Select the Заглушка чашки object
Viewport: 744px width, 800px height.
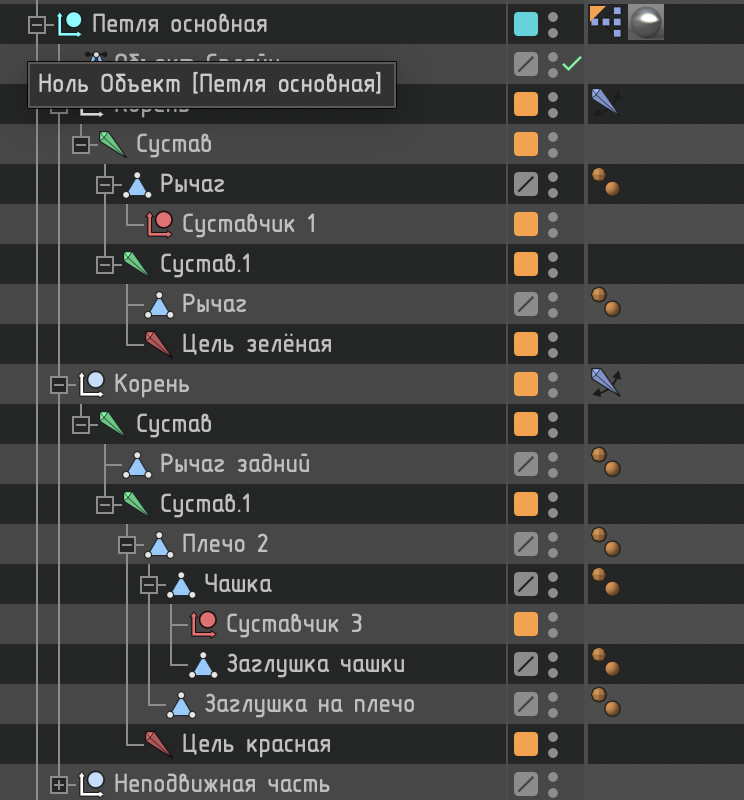[x=315, y=664]
